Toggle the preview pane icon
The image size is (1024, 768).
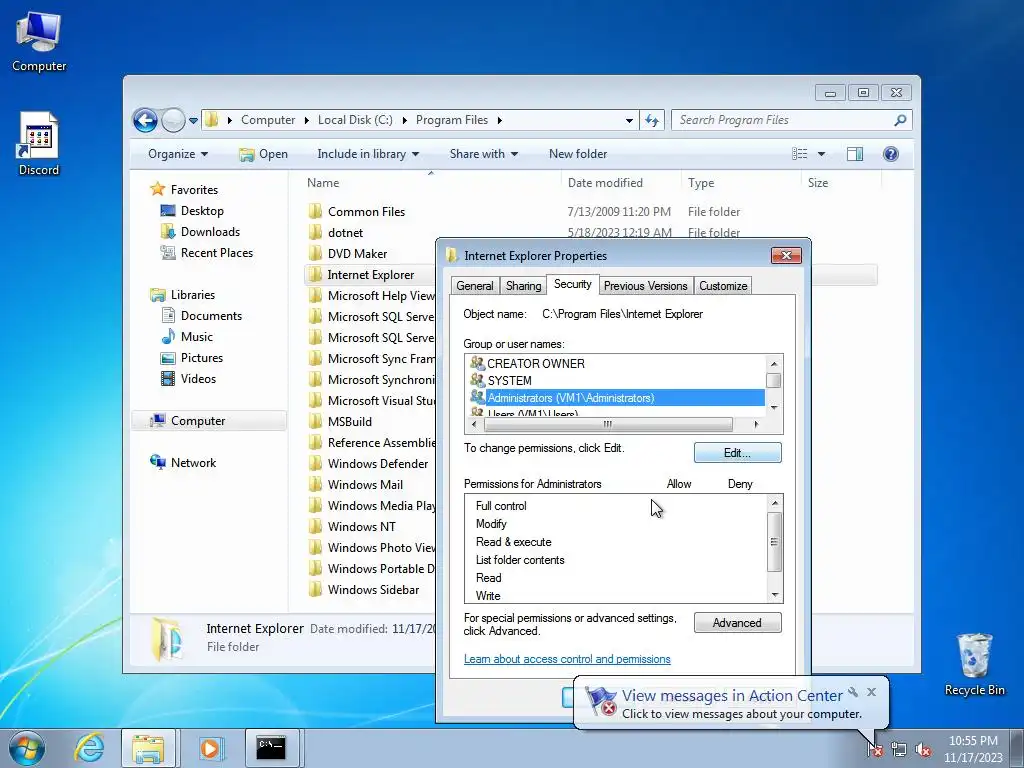[855, 154]
